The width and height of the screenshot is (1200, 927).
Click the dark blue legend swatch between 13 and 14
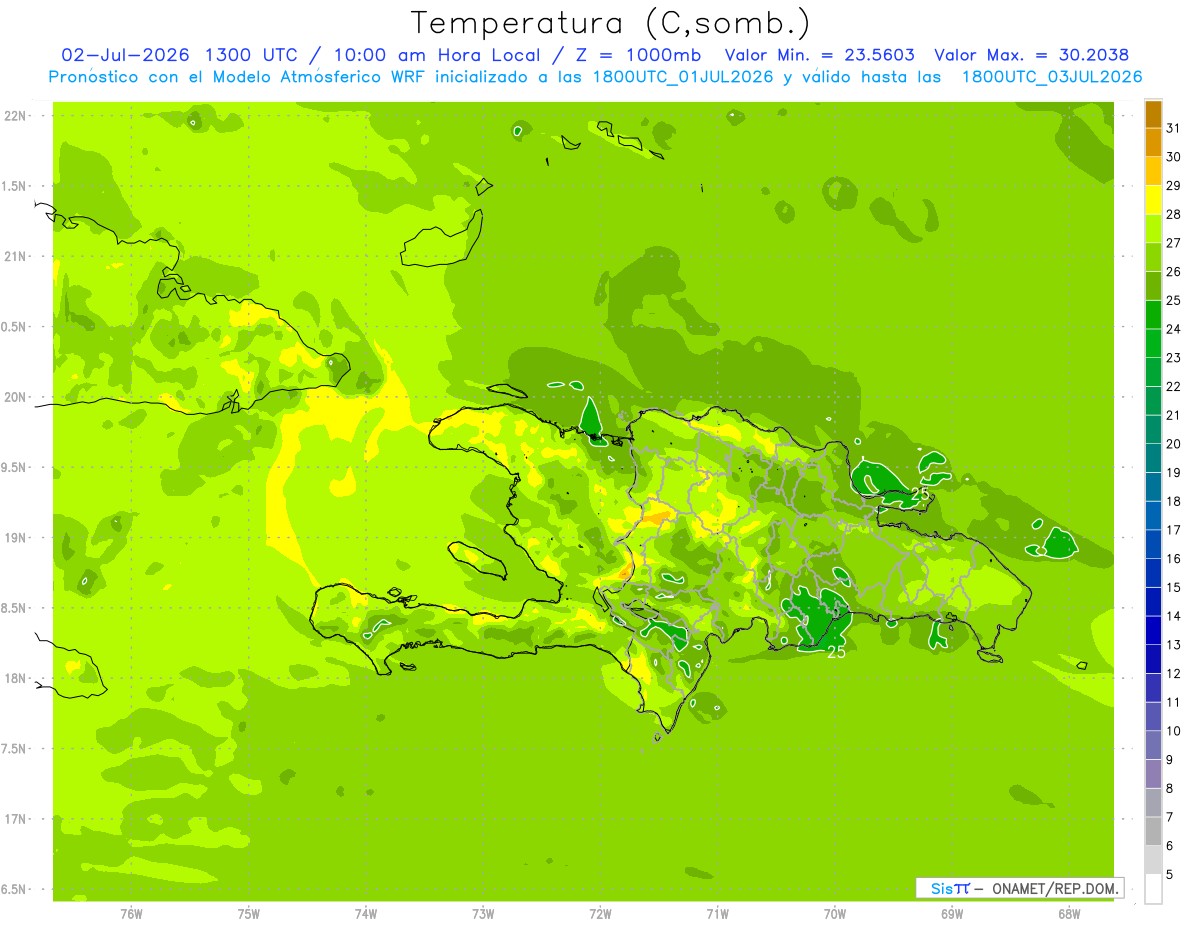pyautogui.click(x=1153, y=631)
